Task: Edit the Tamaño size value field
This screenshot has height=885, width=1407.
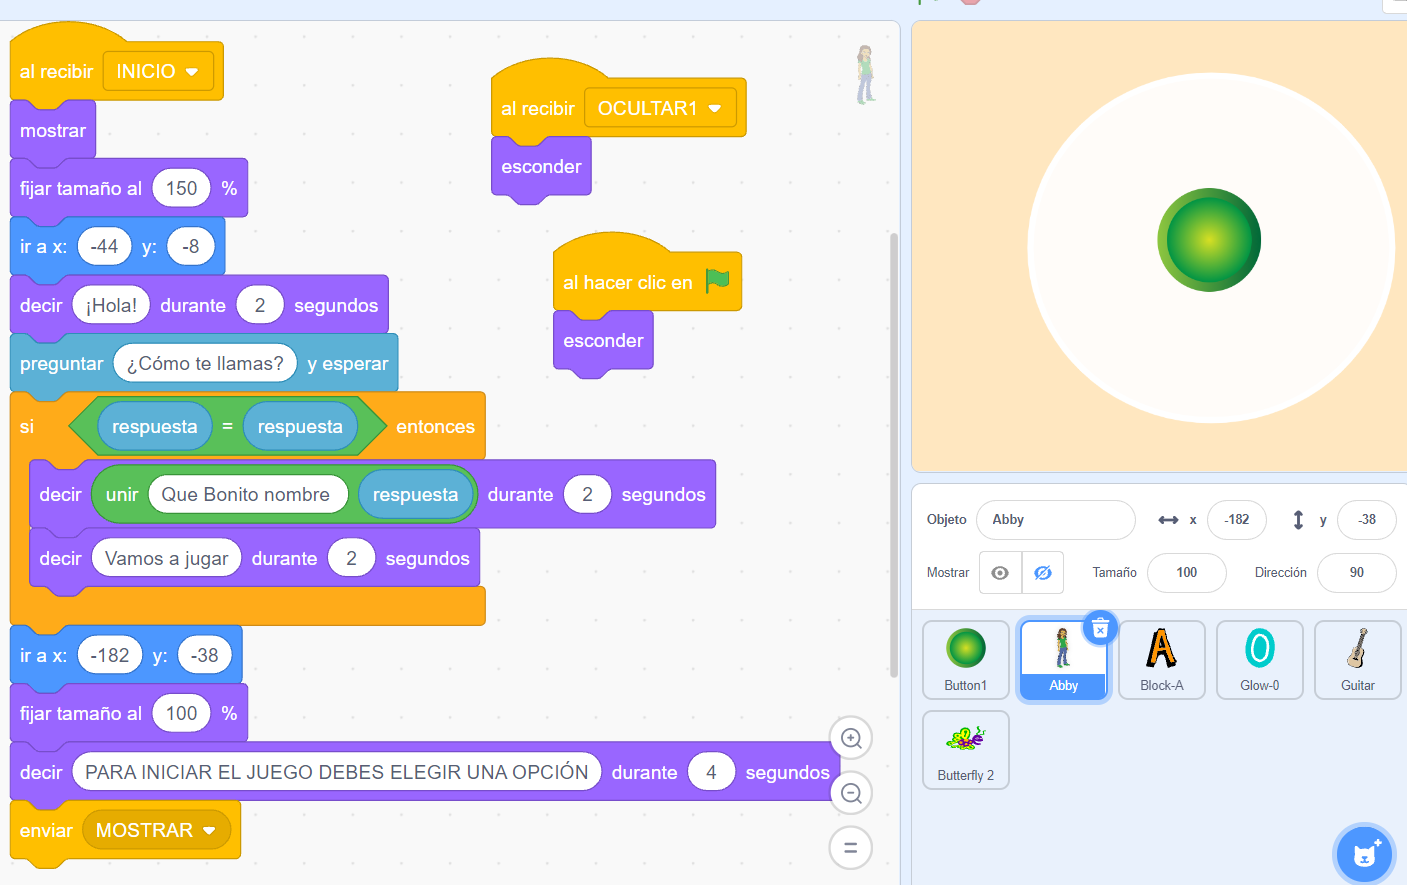Action: (x=1186, y=573)
